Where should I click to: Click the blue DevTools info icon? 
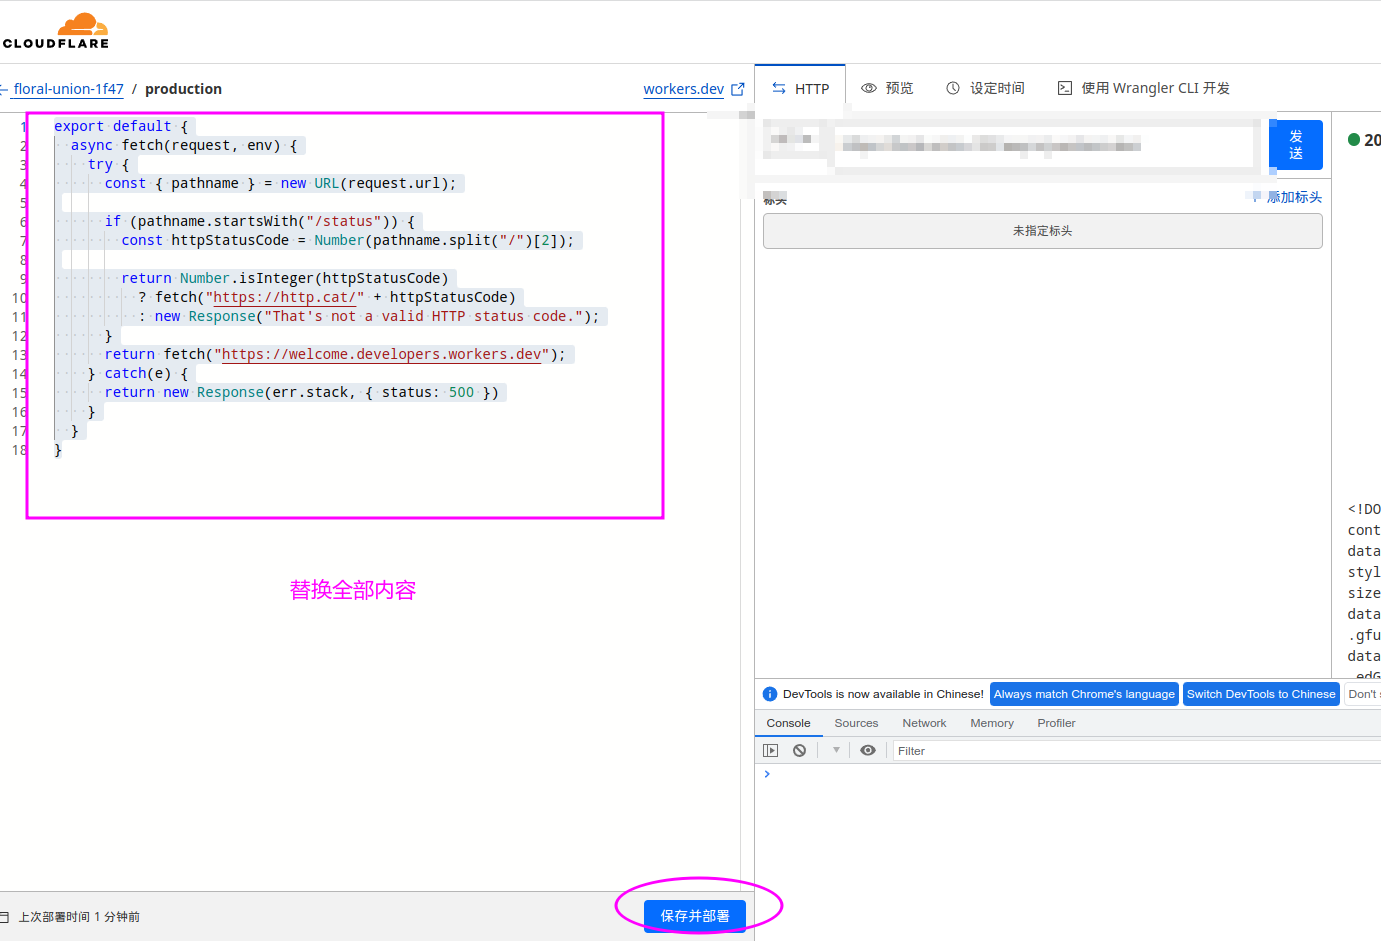coord(770,694)
